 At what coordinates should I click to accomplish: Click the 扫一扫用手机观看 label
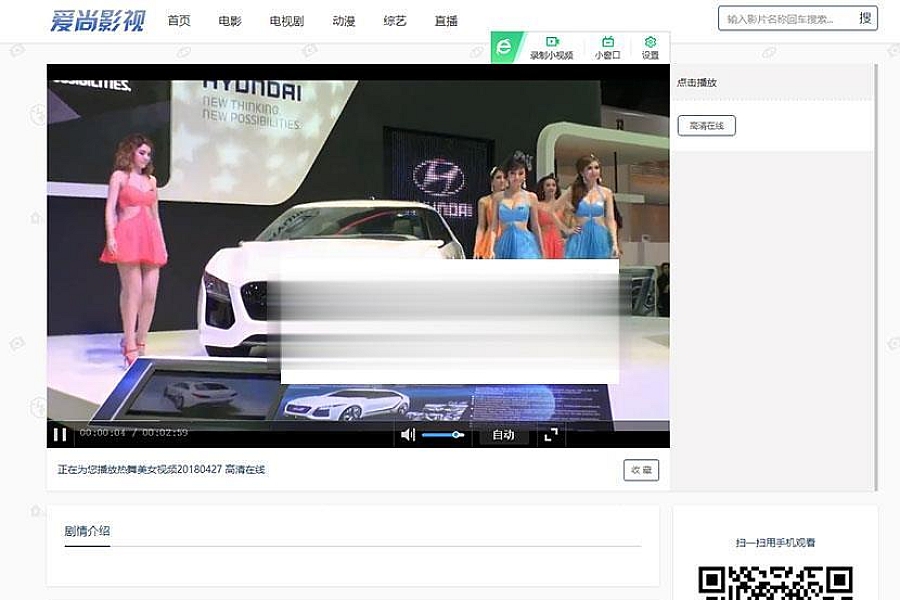775,543
